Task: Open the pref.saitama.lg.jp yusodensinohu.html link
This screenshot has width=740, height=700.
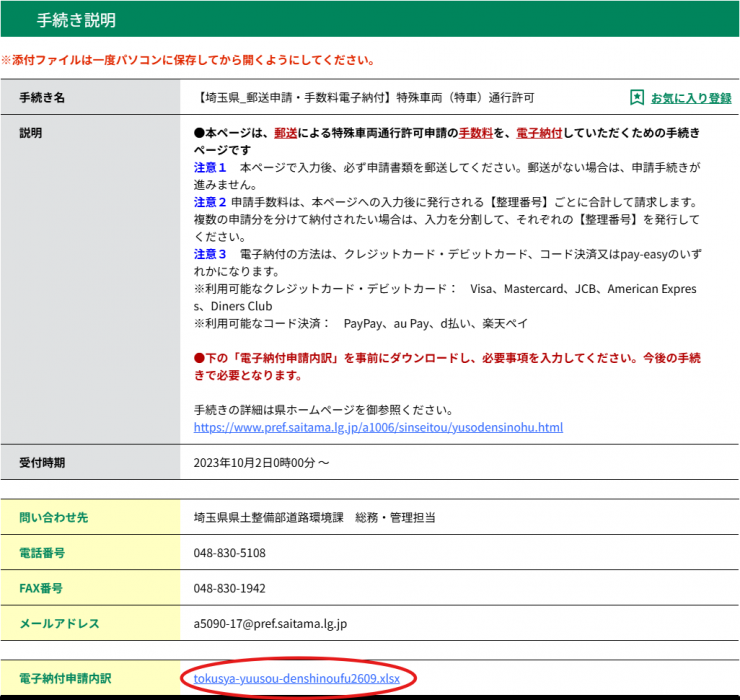Action: pyautogui.click(x=378, y=427)
